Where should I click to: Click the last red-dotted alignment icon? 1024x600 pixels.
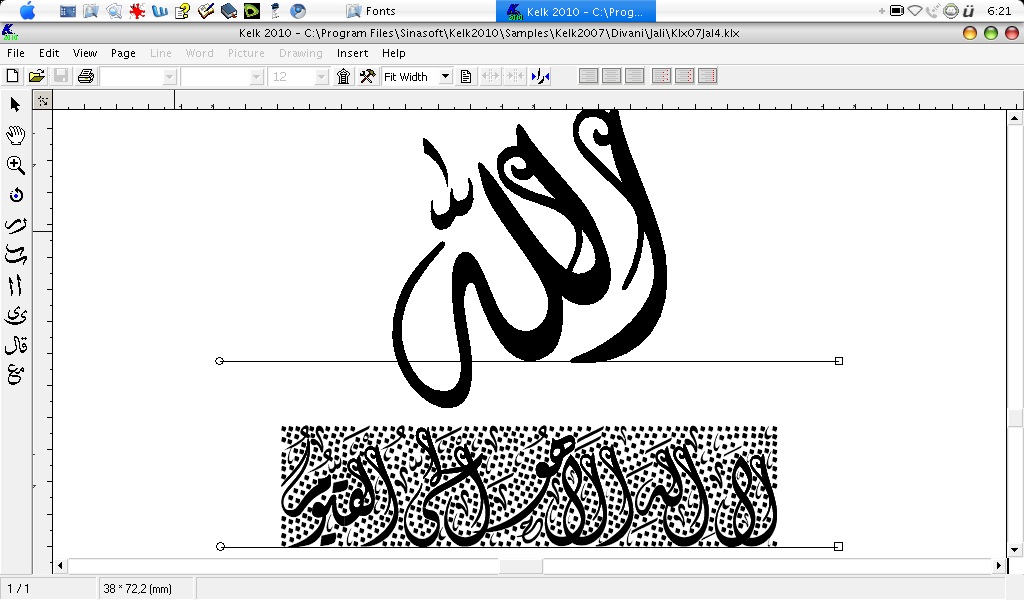pyautogui.click(x=707, y=76)
